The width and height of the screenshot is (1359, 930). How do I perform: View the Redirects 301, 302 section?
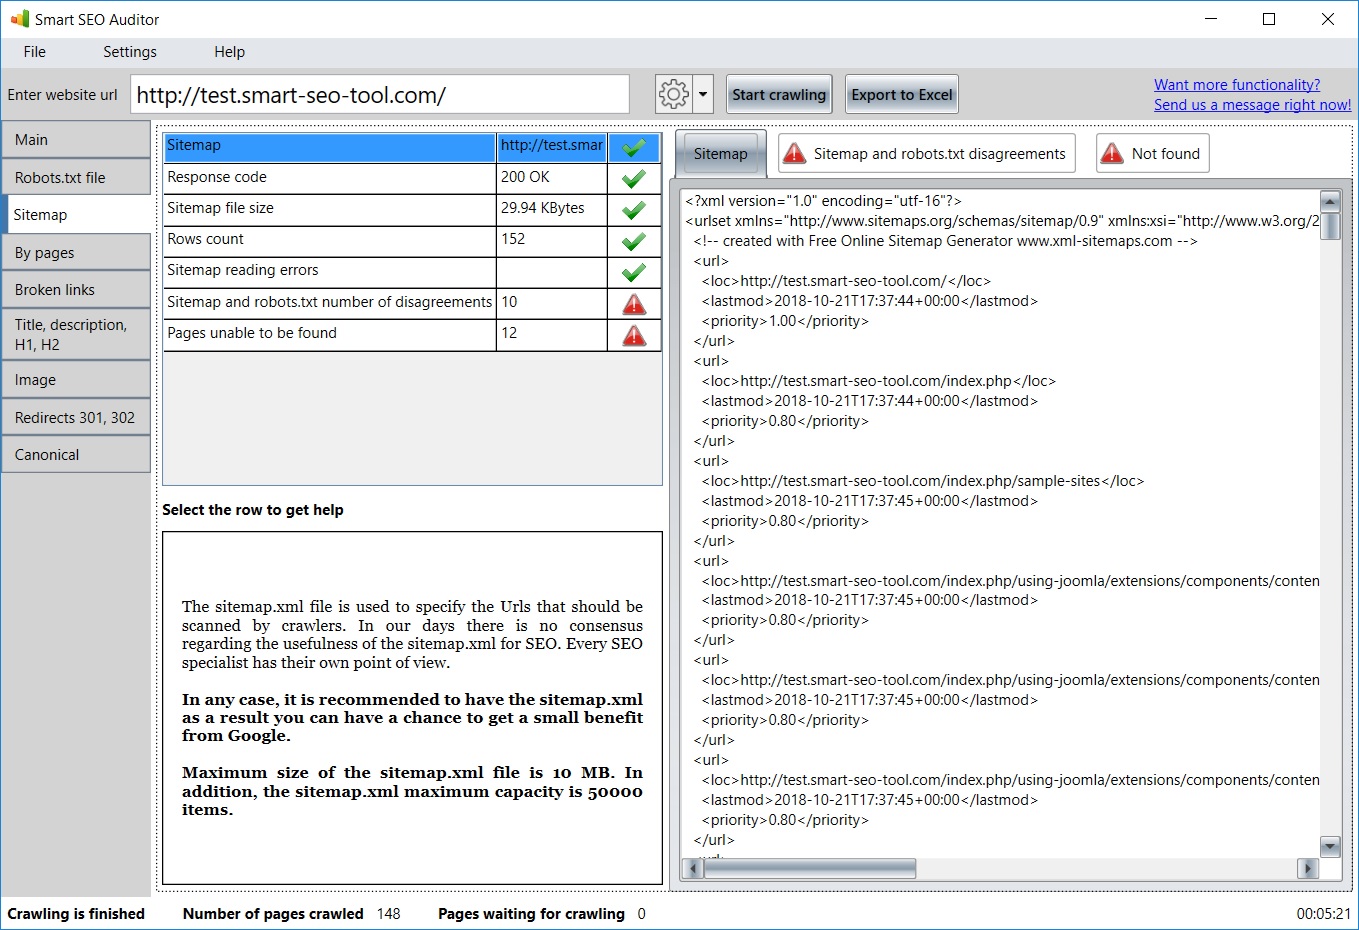[76, 418]
